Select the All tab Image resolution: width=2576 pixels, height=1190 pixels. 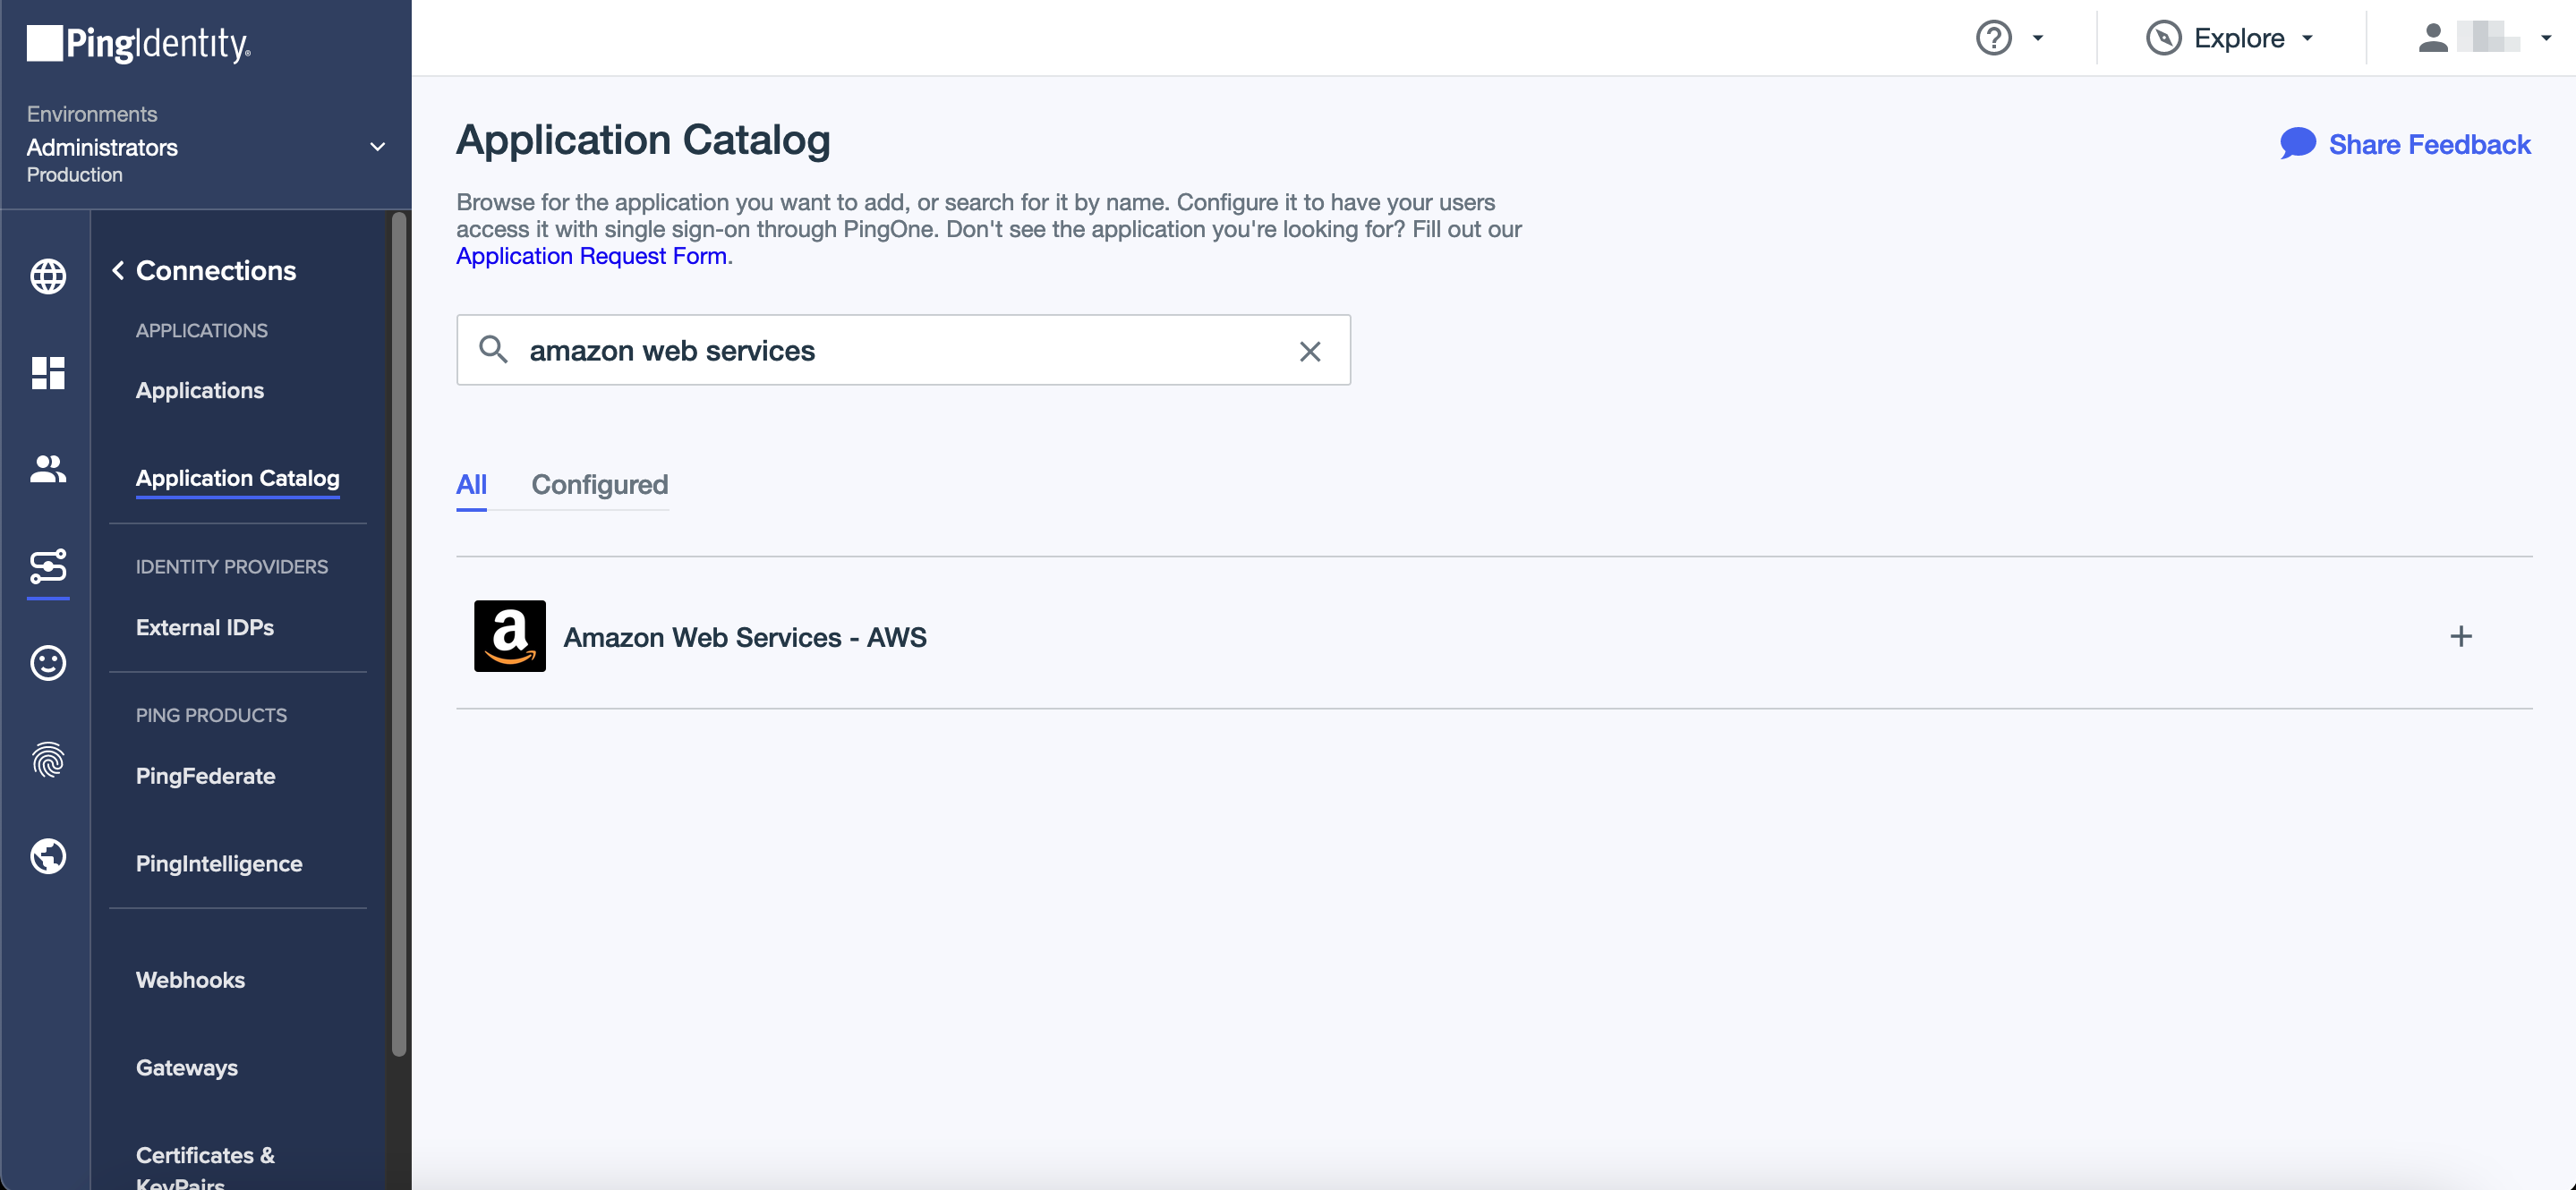(471, 485)
